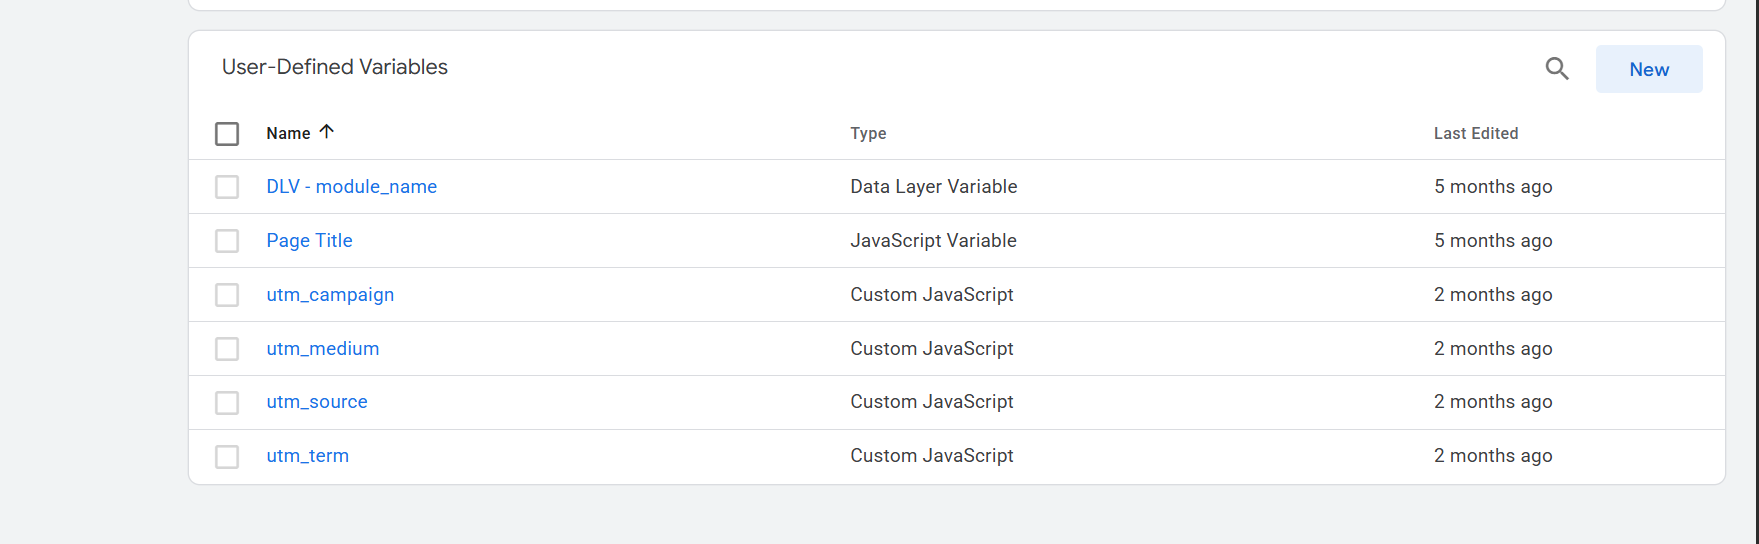Click Custom JavaScript in utm_term row
1759x544 pixels.
[931, 456]
